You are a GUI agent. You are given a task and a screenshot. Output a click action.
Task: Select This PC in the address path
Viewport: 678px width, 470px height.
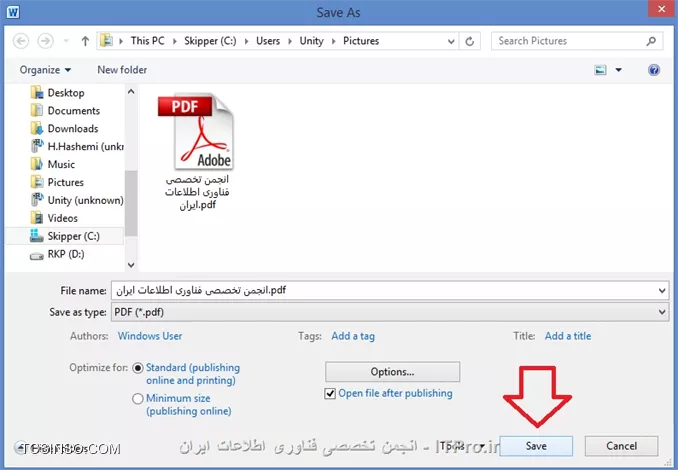coord(147,41)
